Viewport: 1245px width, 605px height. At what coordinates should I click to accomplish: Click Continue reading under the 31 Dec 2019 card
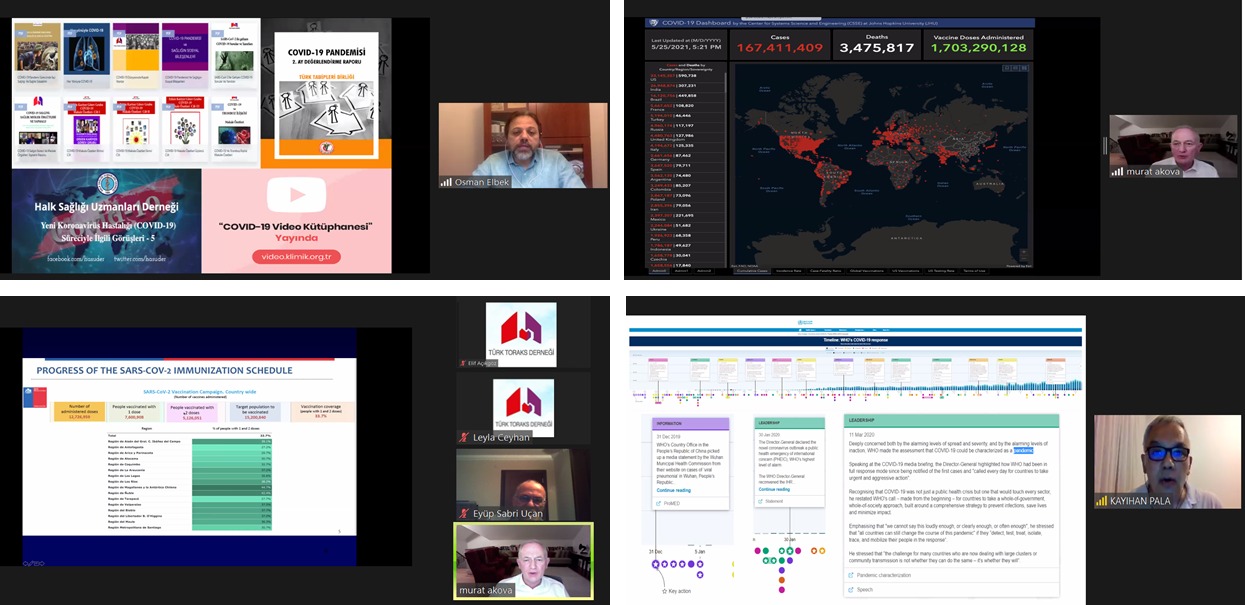click(x=673, y=491)
